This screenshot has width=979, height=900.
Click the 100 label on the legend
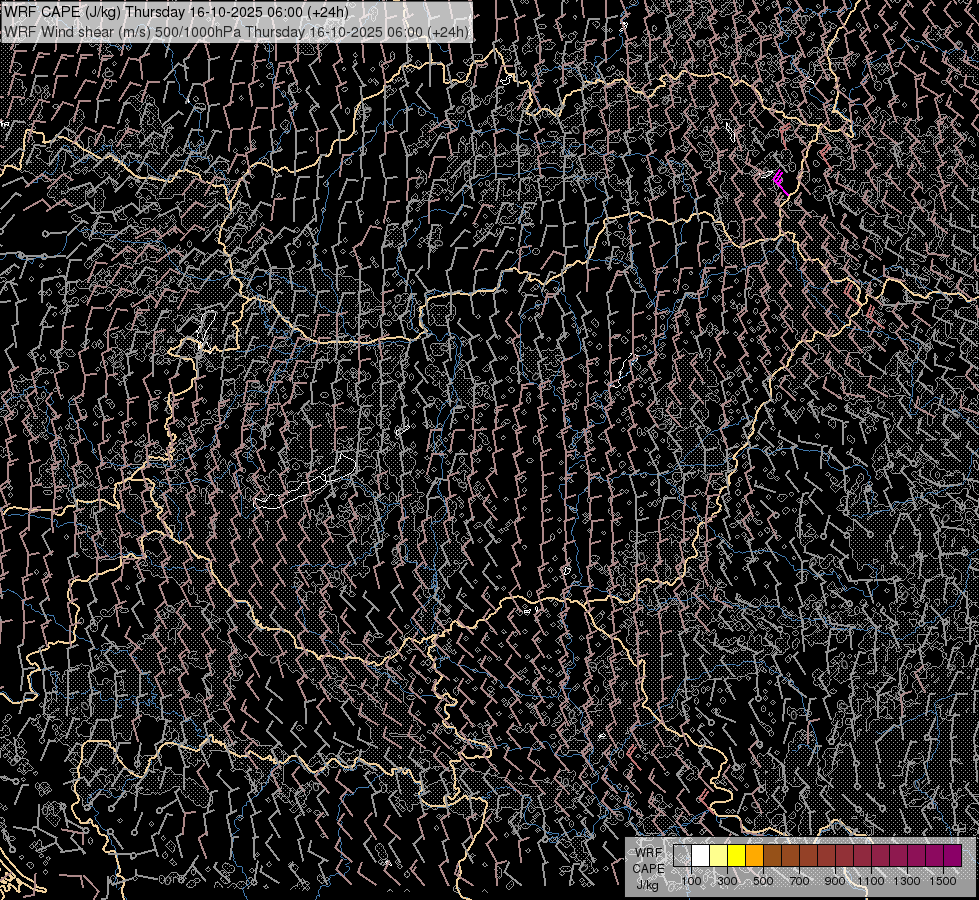tap(691, 881)
